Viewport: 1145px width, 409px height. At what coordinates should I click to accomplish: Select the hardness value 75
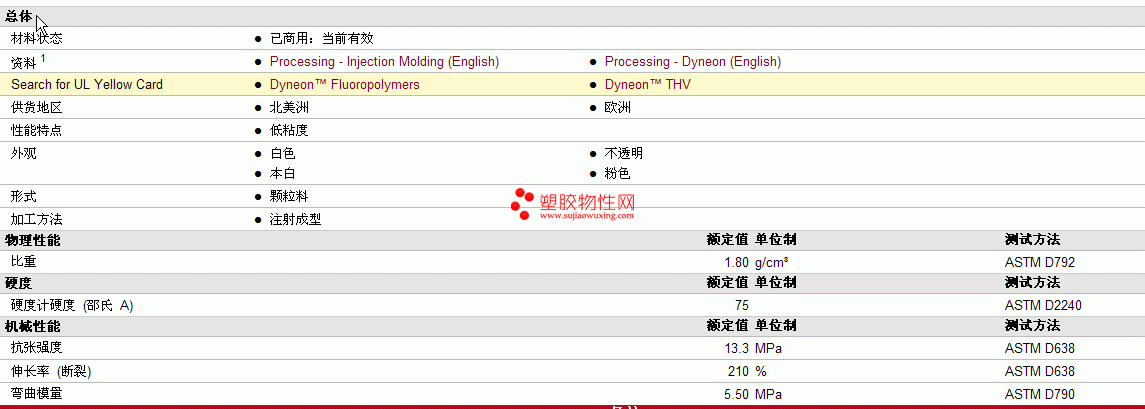coord(742,306)
